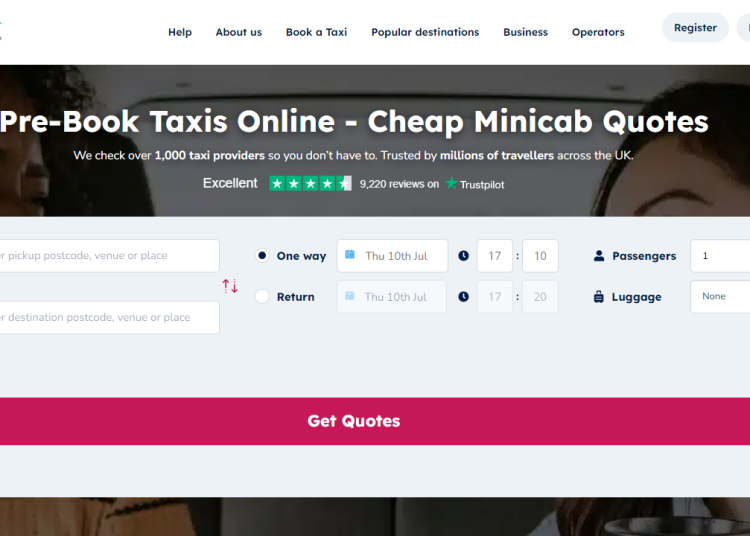Click the Trustpilot five-star rating graphic
The height and width of the screenshot is (536, 750).
click(x=310, y=184)
